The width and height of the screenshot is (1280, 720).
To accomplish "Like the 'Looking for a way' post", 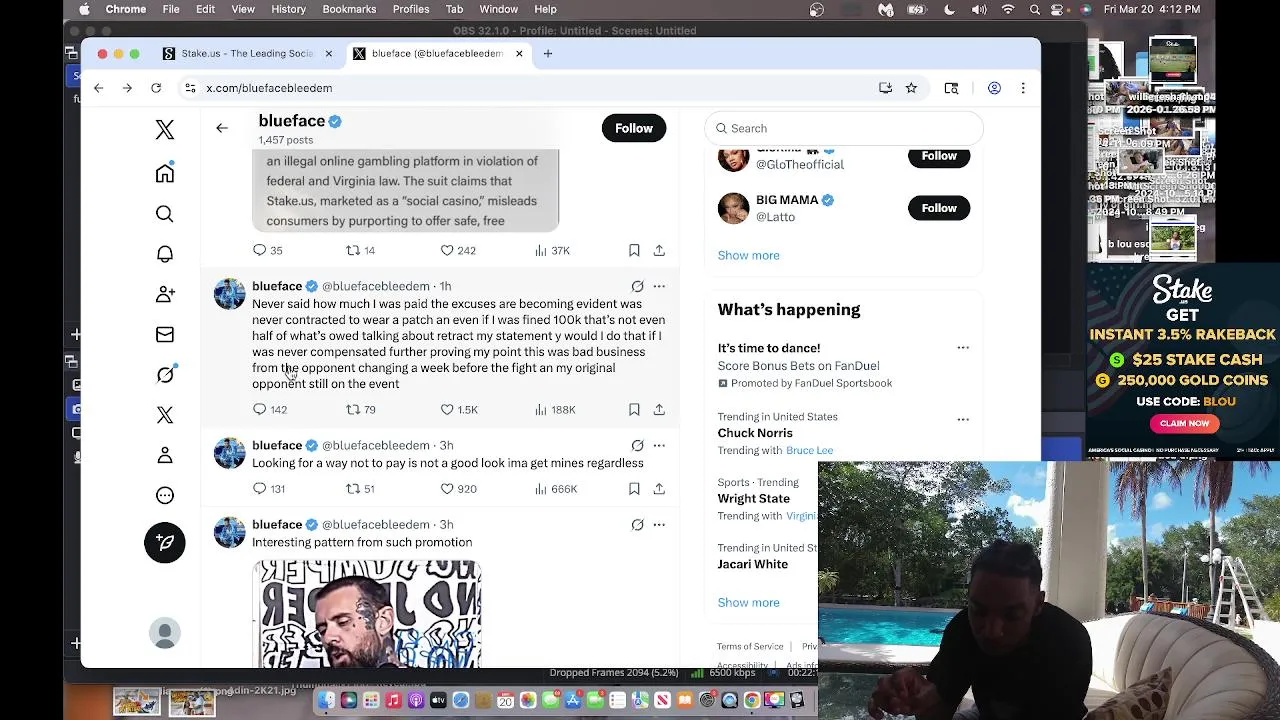I will coord(447,489).
